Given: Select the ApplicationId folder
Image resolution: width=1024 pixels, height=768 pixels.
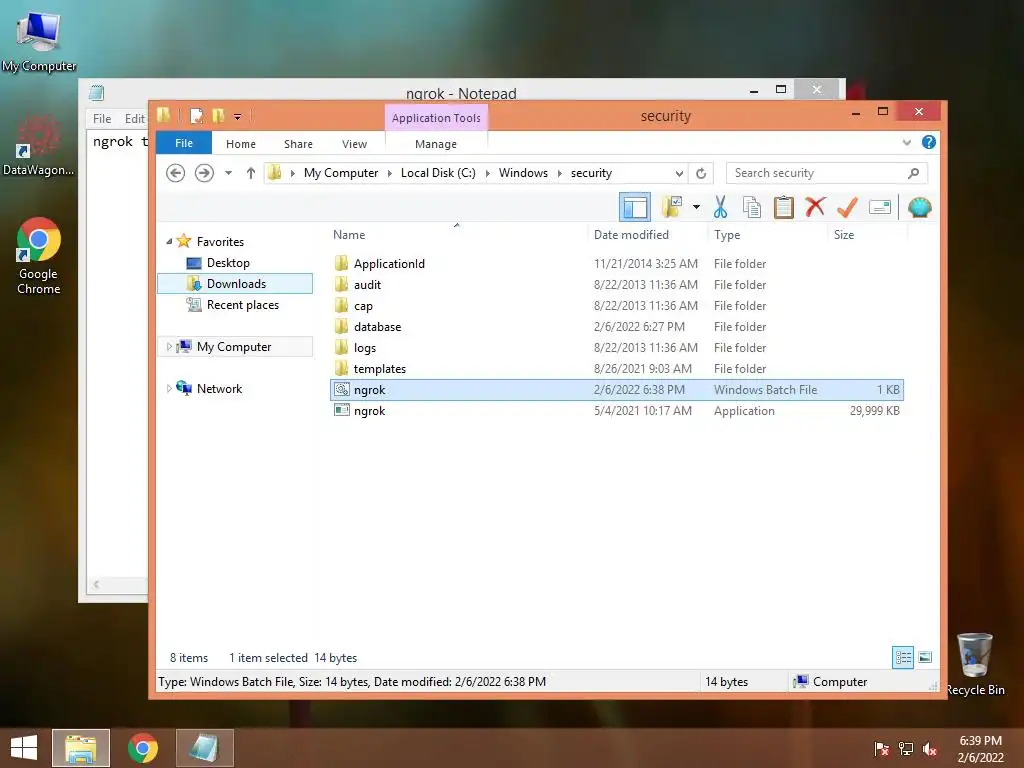Looking at the screenshot, I should [389, 264].
